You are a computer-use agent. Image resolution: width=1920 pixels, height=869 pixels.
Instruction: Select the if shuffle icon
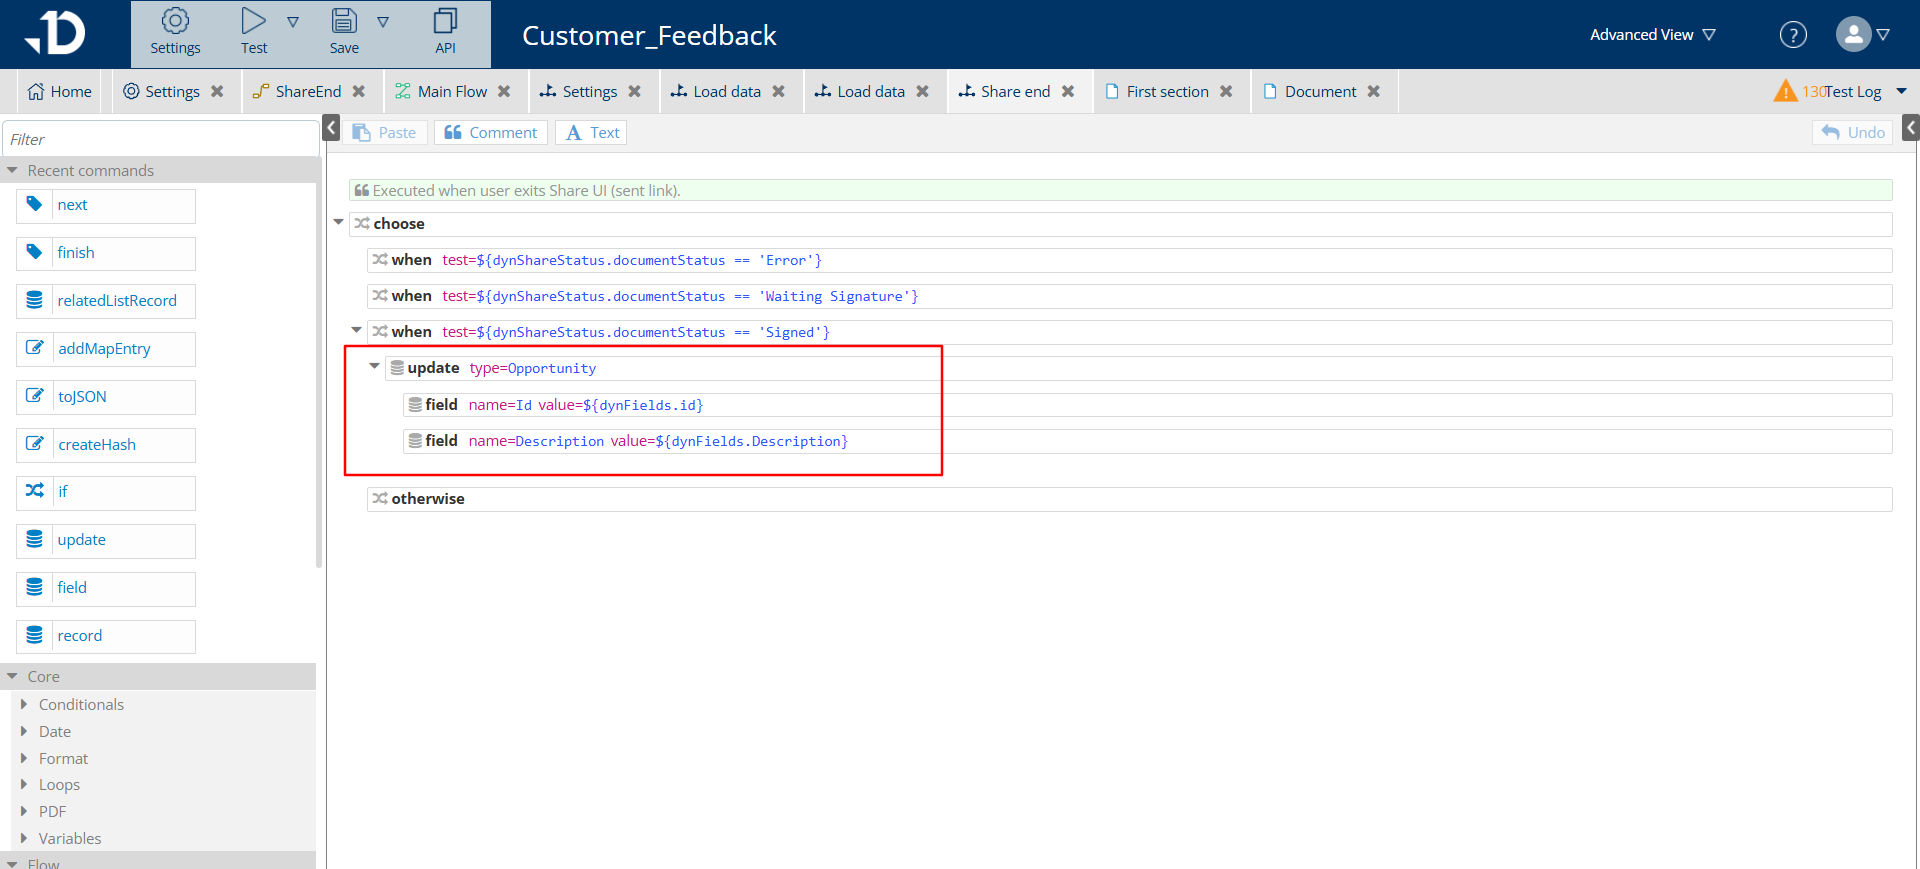click(x=34, y=491)
